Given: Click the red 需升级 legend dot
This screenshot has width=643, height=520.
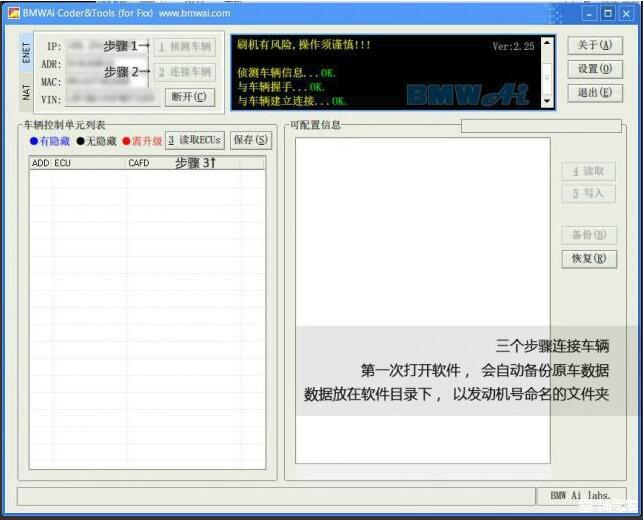Looking at the screenshot, I should [126, 141].
